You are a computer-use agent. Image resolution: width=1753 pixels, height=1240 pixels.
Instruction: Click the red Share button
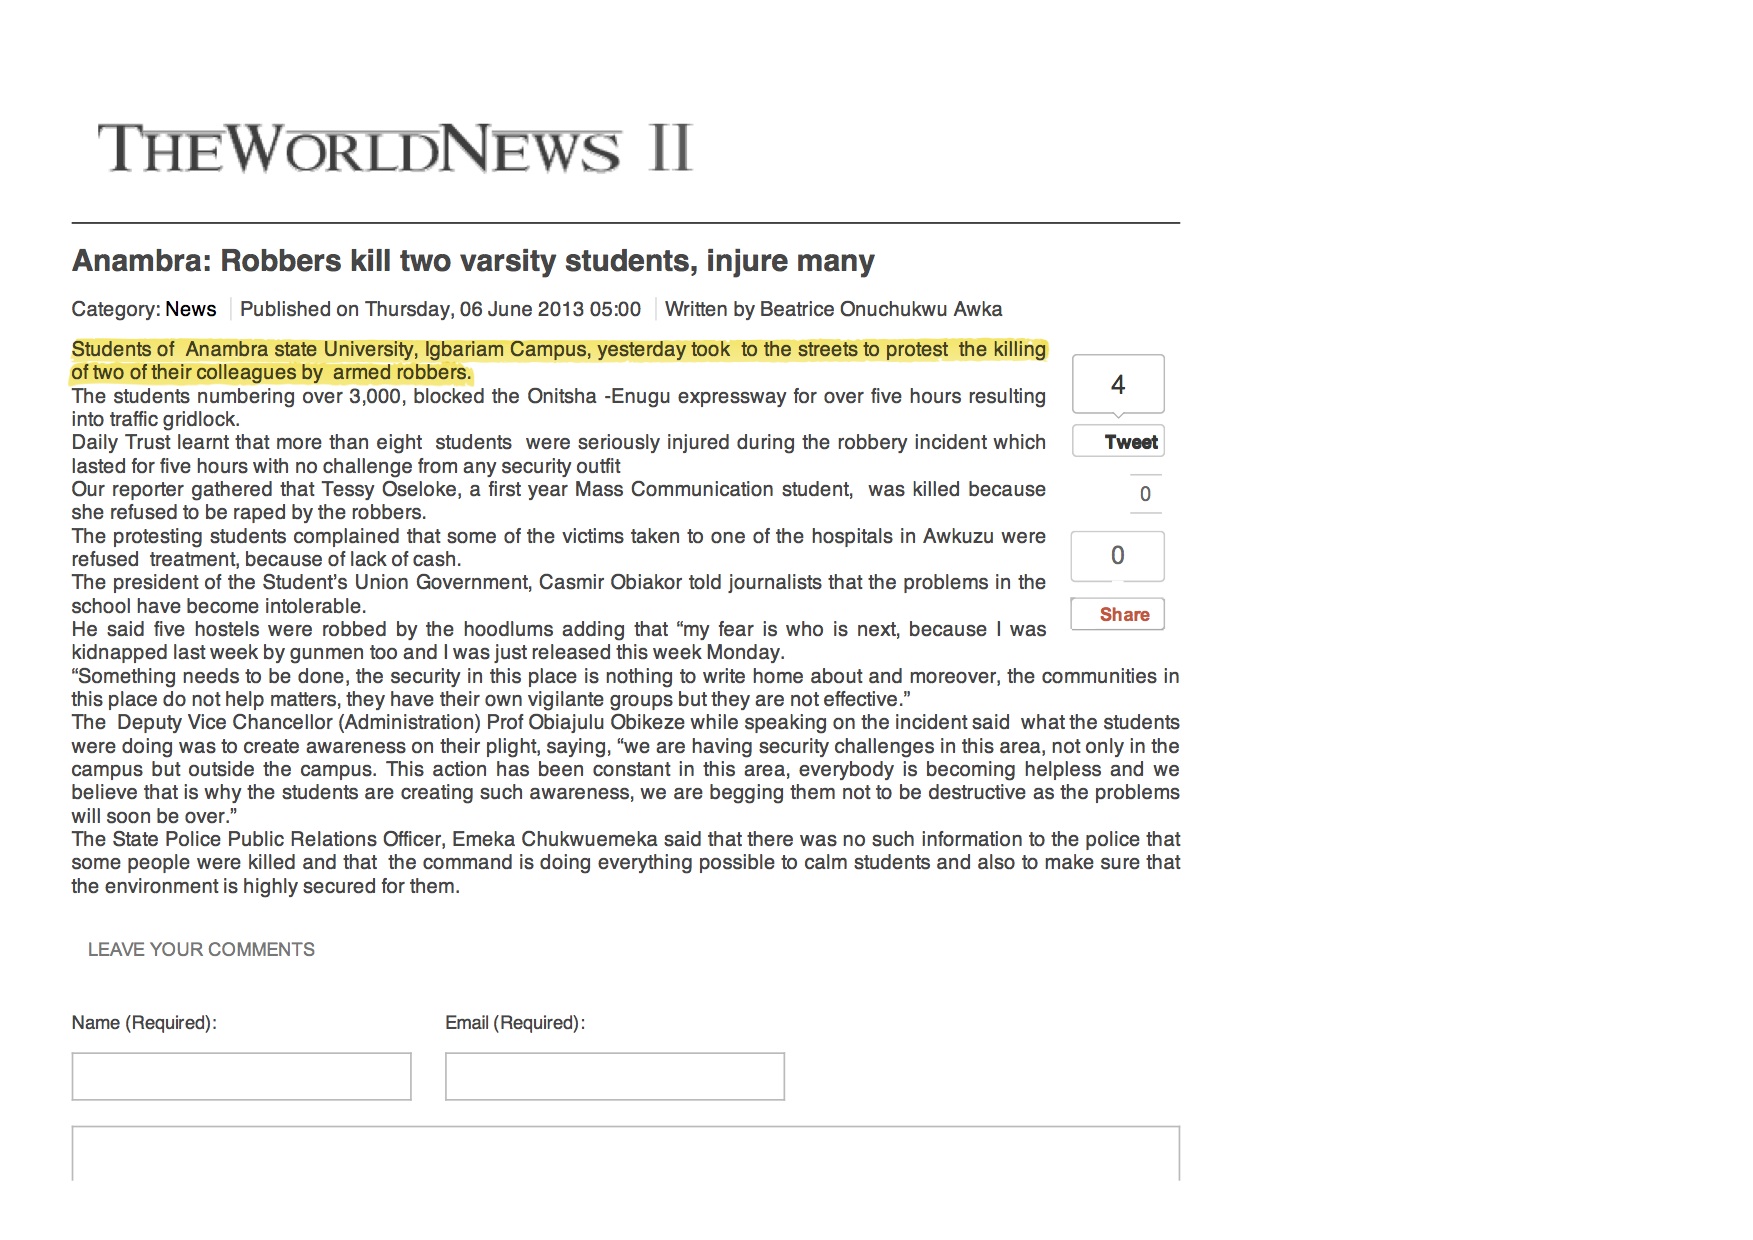point(1118,614)
